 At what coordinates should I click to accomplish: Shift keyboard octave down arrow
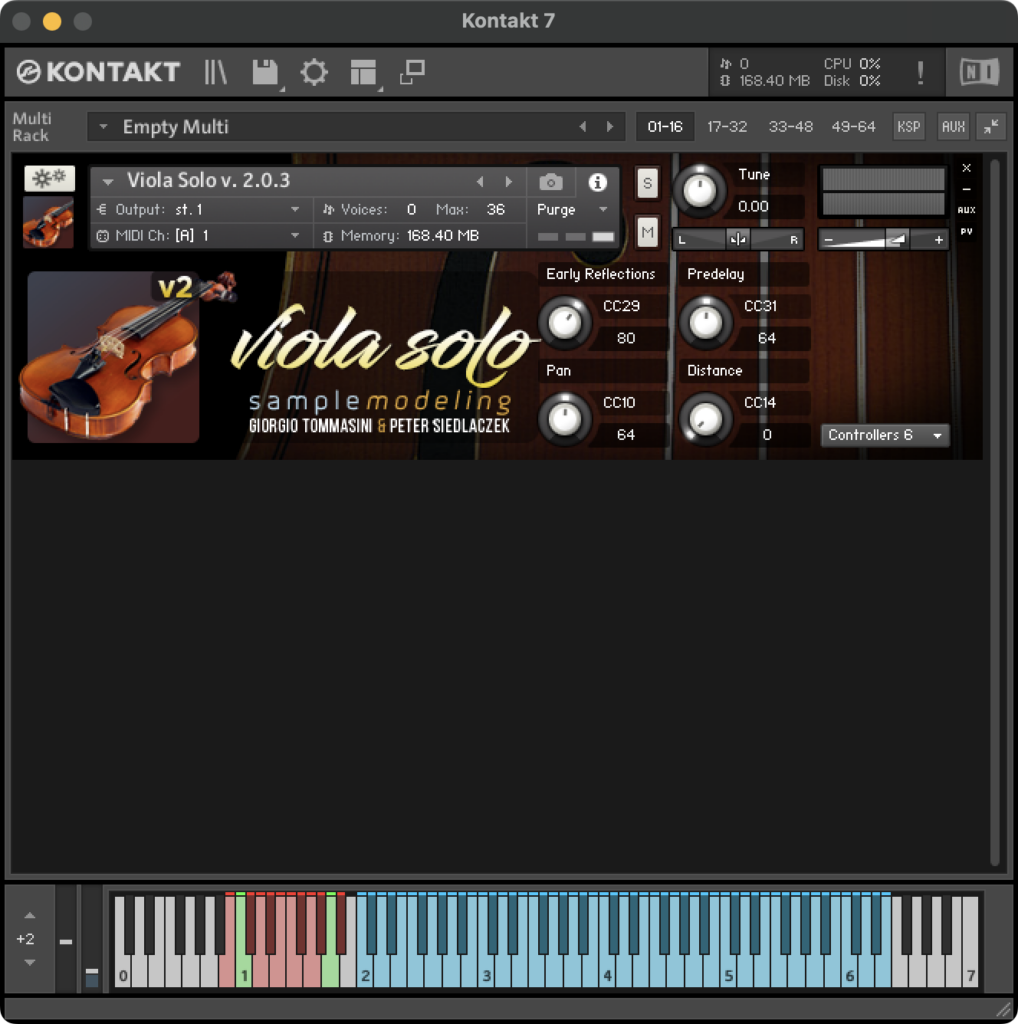pos(29,963)
